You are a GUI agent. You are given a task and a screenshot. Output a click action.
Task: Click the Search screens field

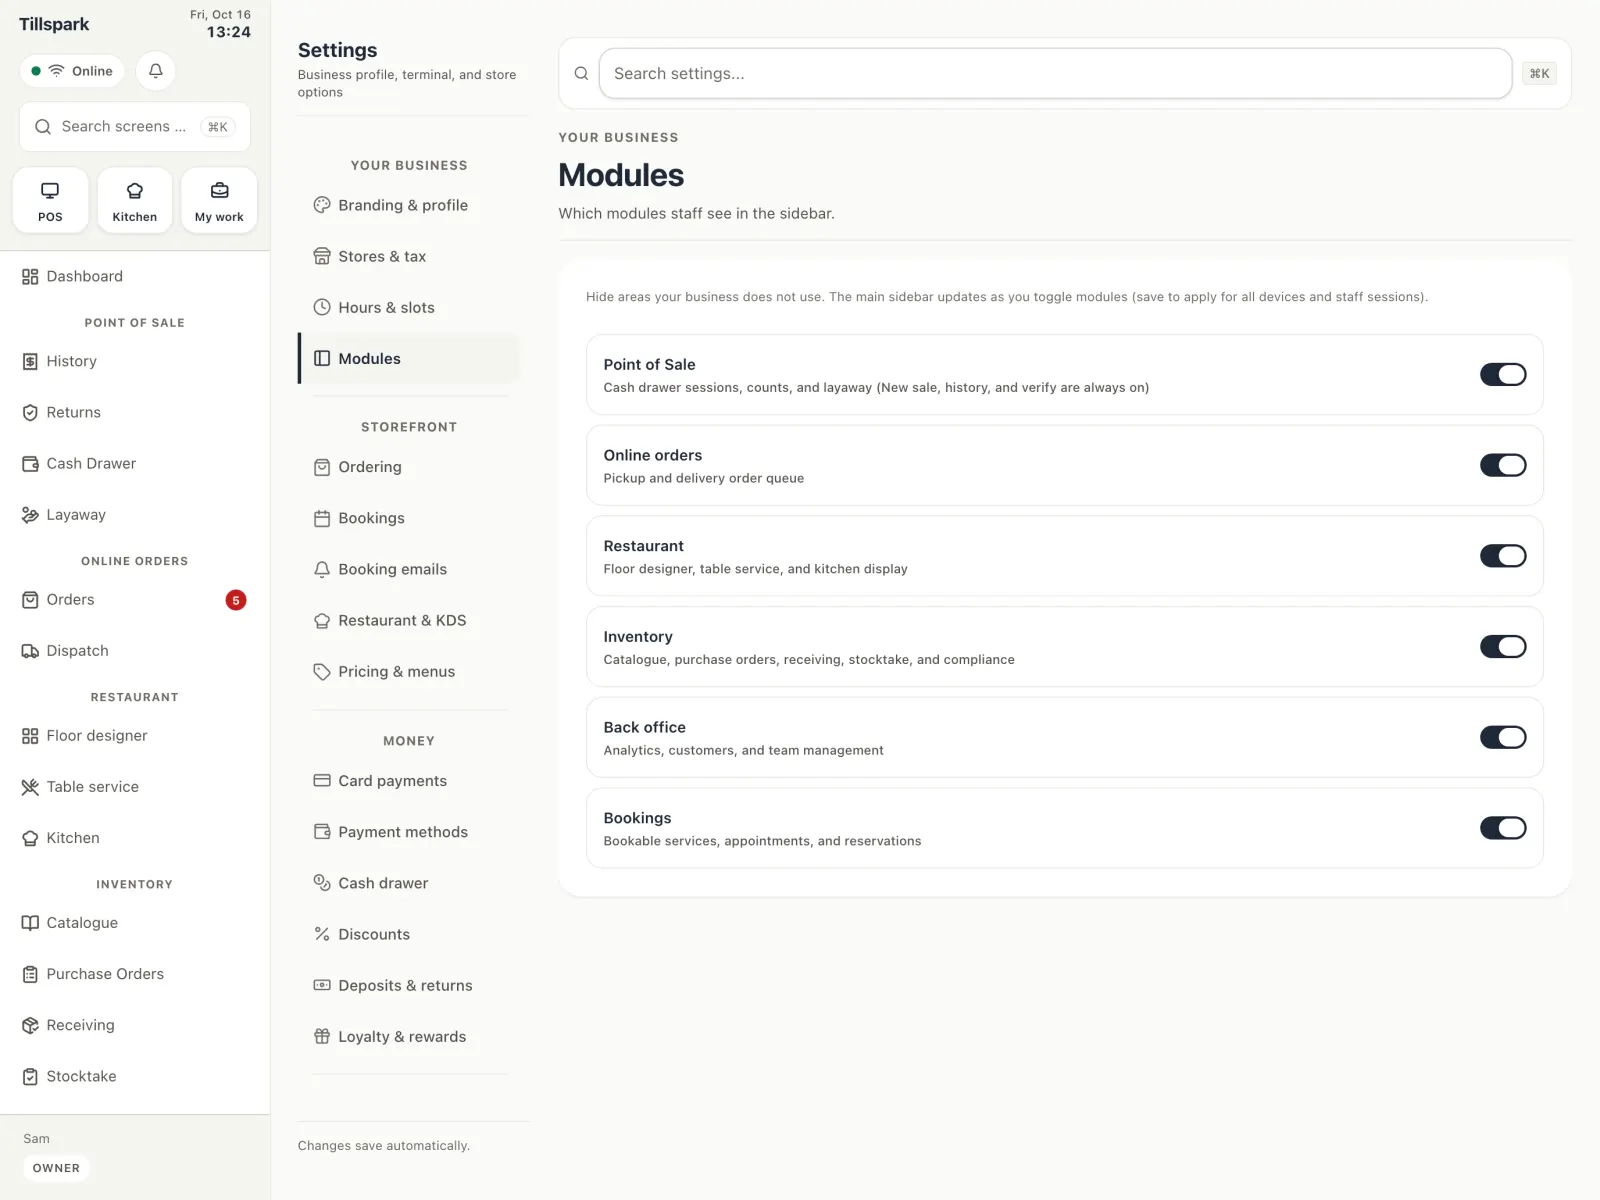tap(135, 127)
